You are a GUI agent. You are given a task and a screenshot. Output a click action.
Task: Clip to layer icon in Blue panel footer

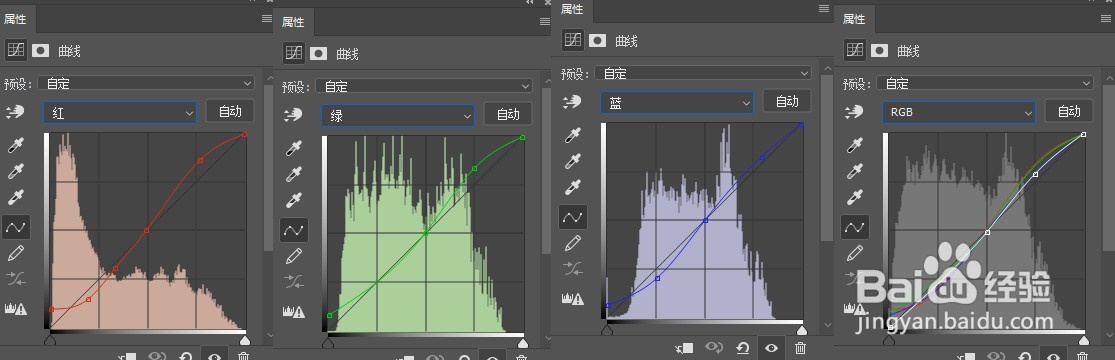pos(685,348)
